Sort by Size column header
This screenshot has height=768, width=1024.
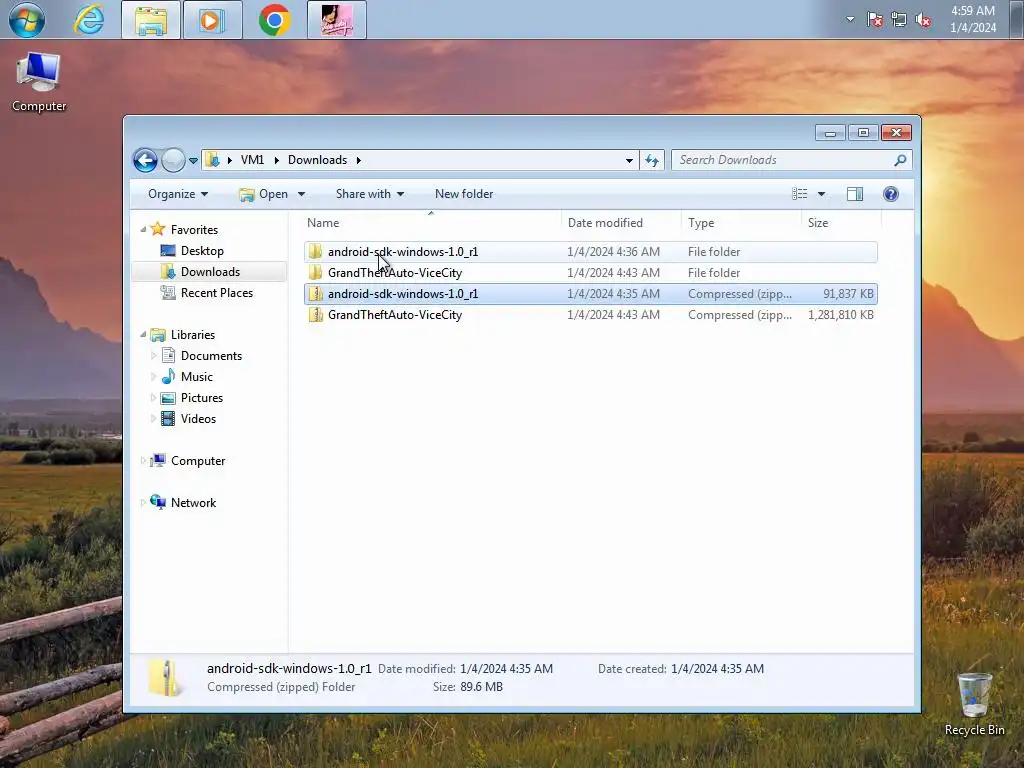click(x=841, y=223)
